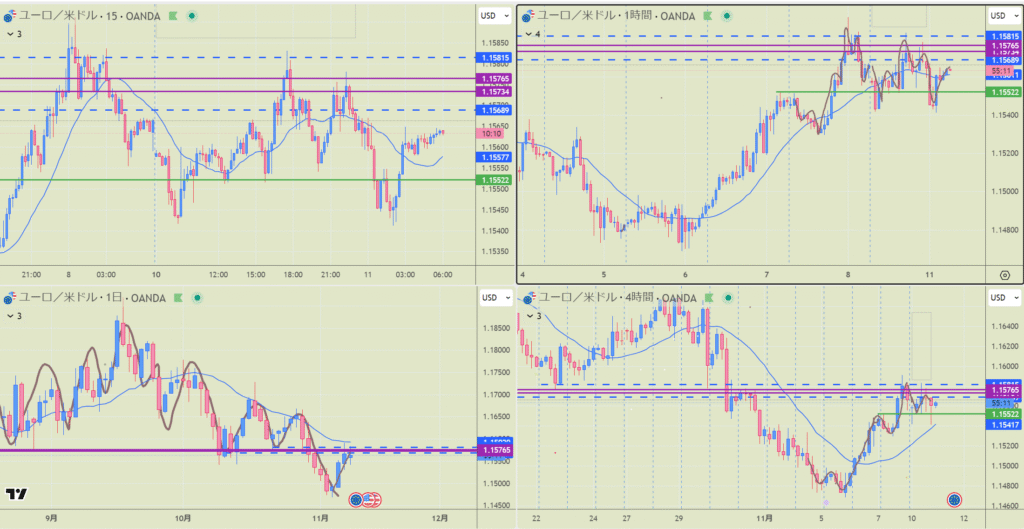Click the US flag economic event icon on daily chart

pos(372,498)
